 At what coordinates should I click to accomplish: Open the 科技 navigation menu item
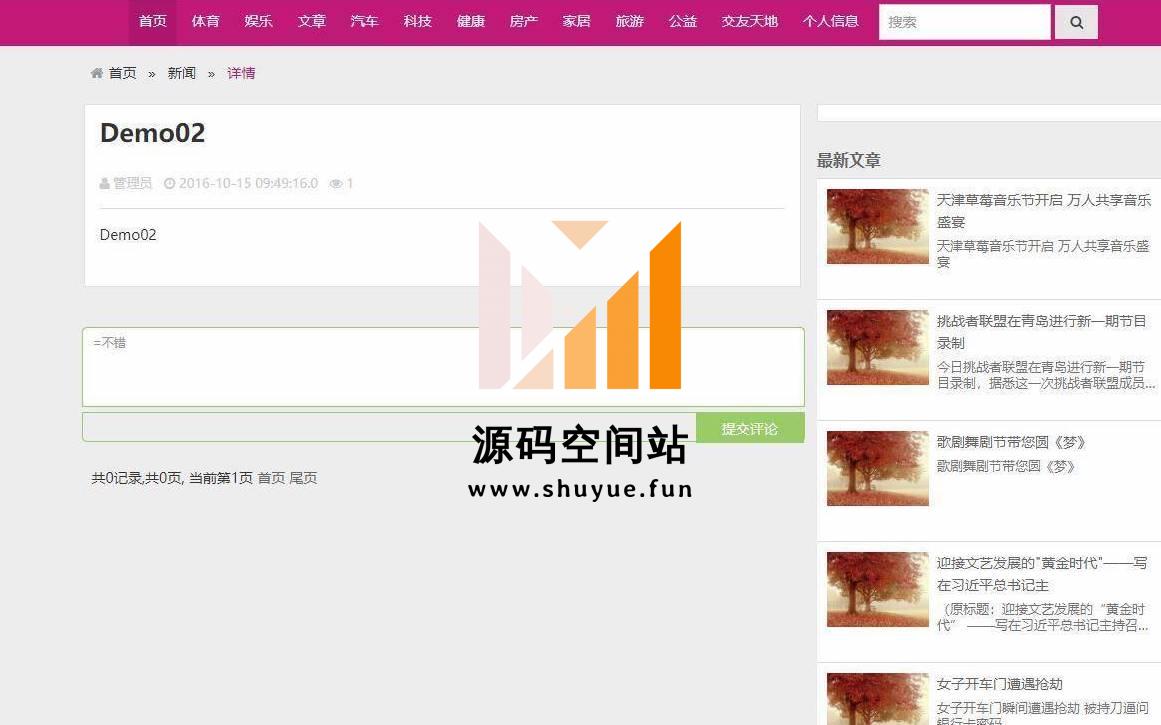tap(417, 21)
